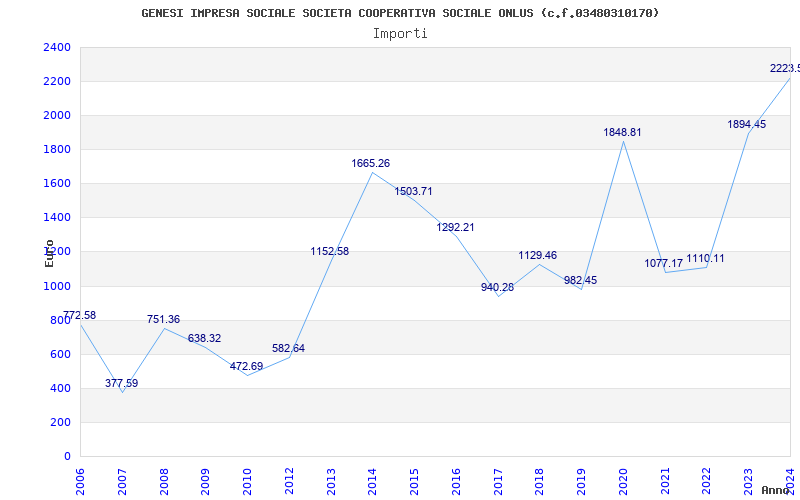
Task: Select data label 1848.81
Action: tap(622, 133)
